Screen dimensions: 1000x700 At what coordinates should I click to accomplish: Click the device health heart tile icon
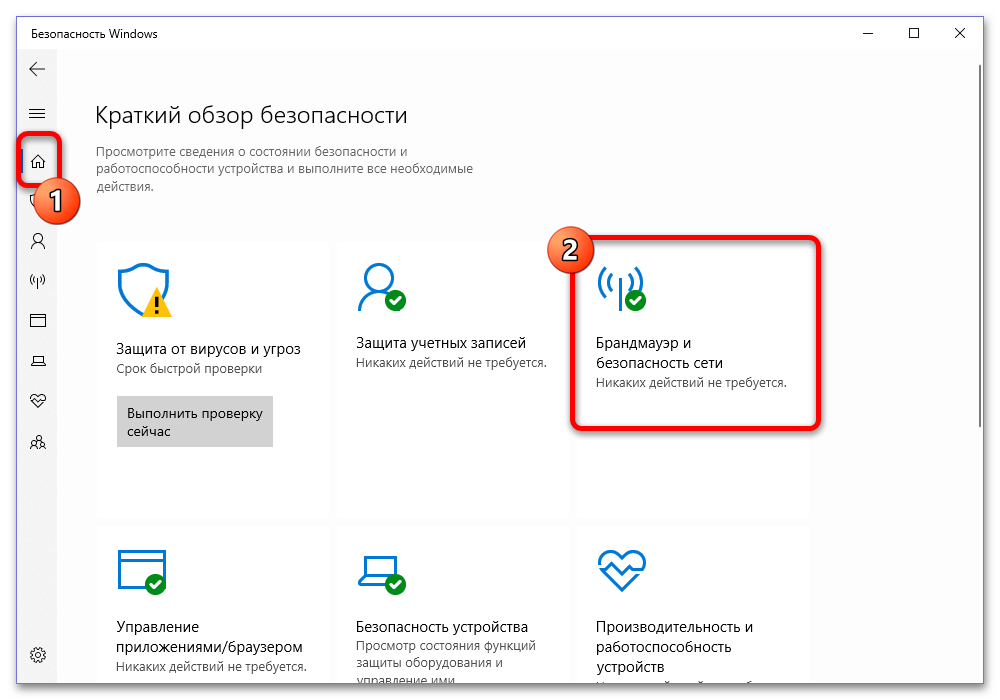tap(622, 570)
